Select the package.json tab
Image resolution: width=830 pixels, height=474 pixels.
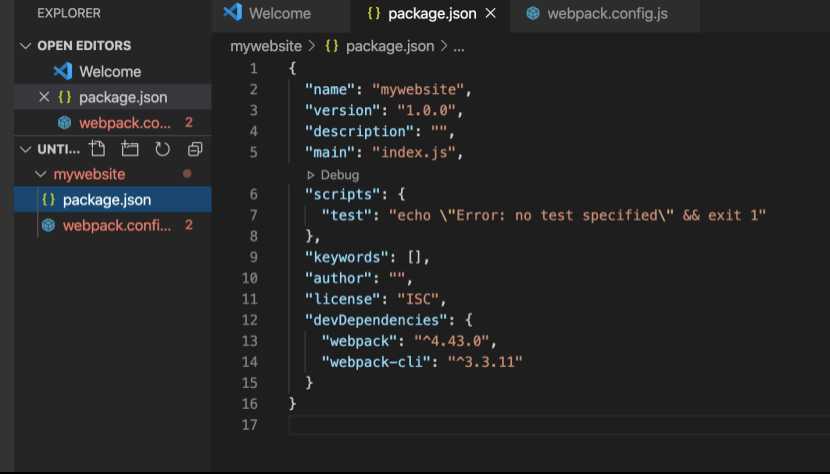pyautogui.click(x=430, y=13)
